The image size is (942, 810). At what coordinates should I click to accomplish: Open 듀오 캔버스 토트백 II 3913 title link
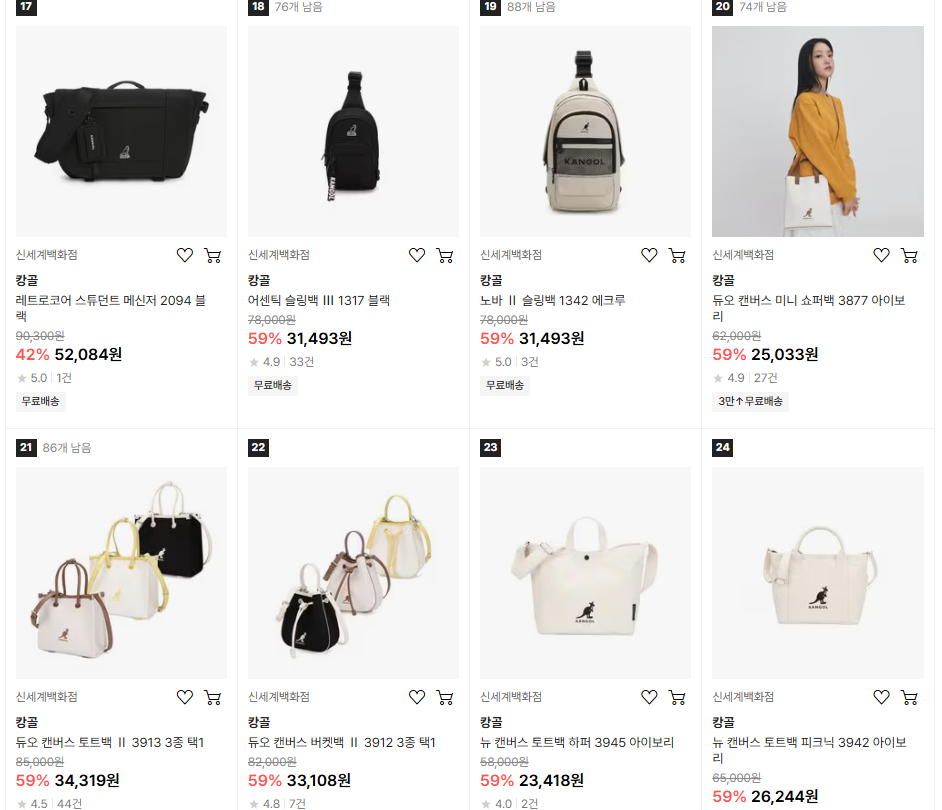110,743
